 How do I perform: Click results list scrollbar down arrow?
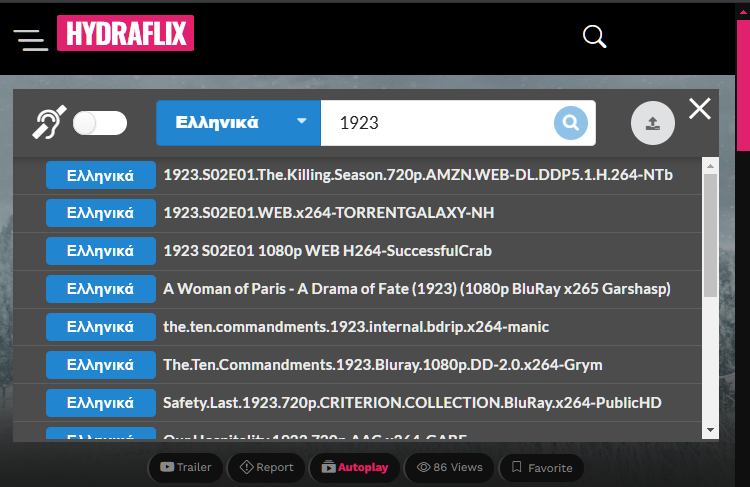tap(710, 430)
